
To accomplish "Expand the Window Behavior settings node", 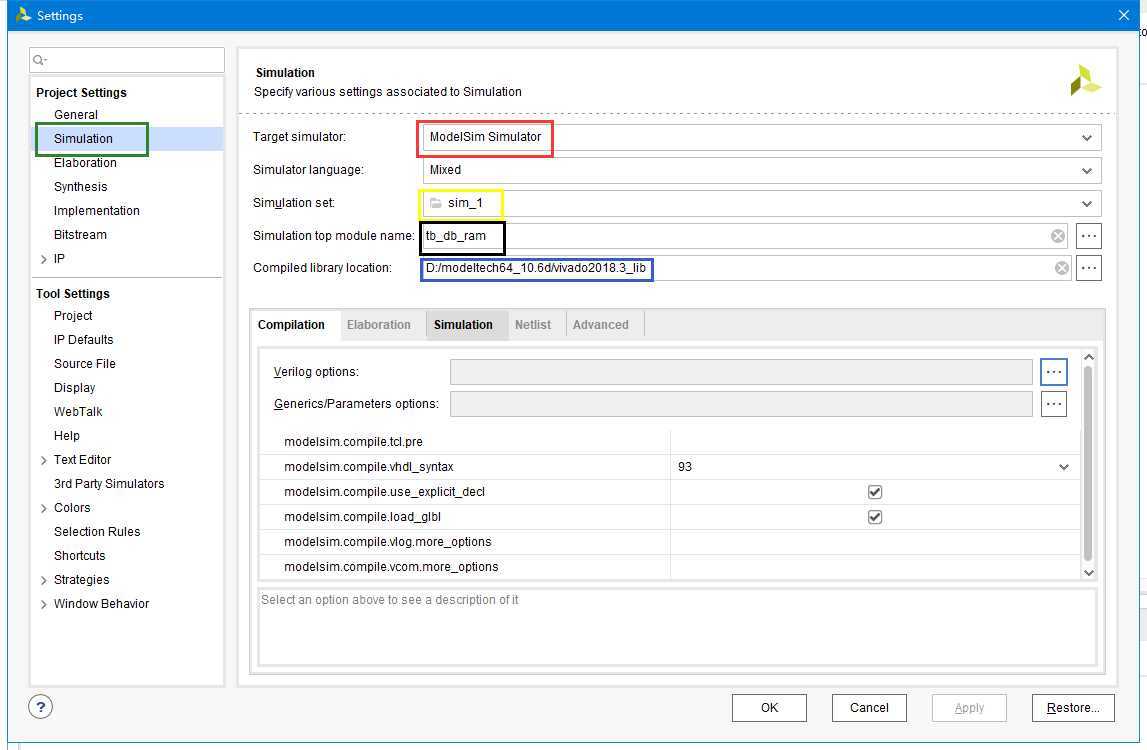I will click(43, 604).
